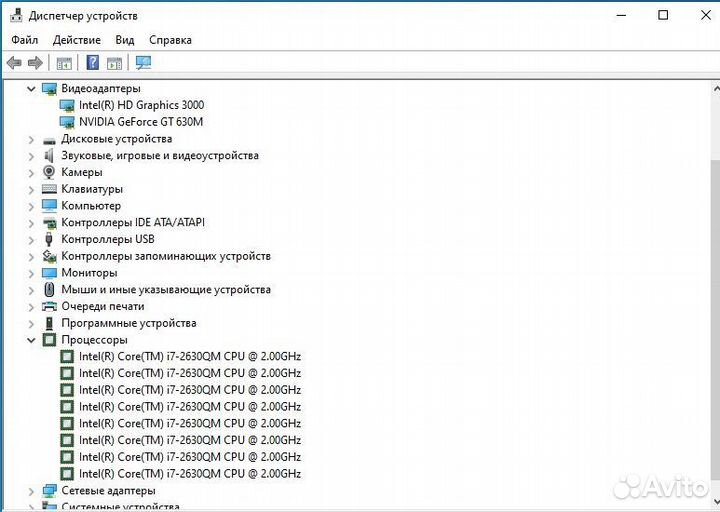720x512 pixels.
Task: Expand the Мониторы category
Action: [x=31, y=273]
